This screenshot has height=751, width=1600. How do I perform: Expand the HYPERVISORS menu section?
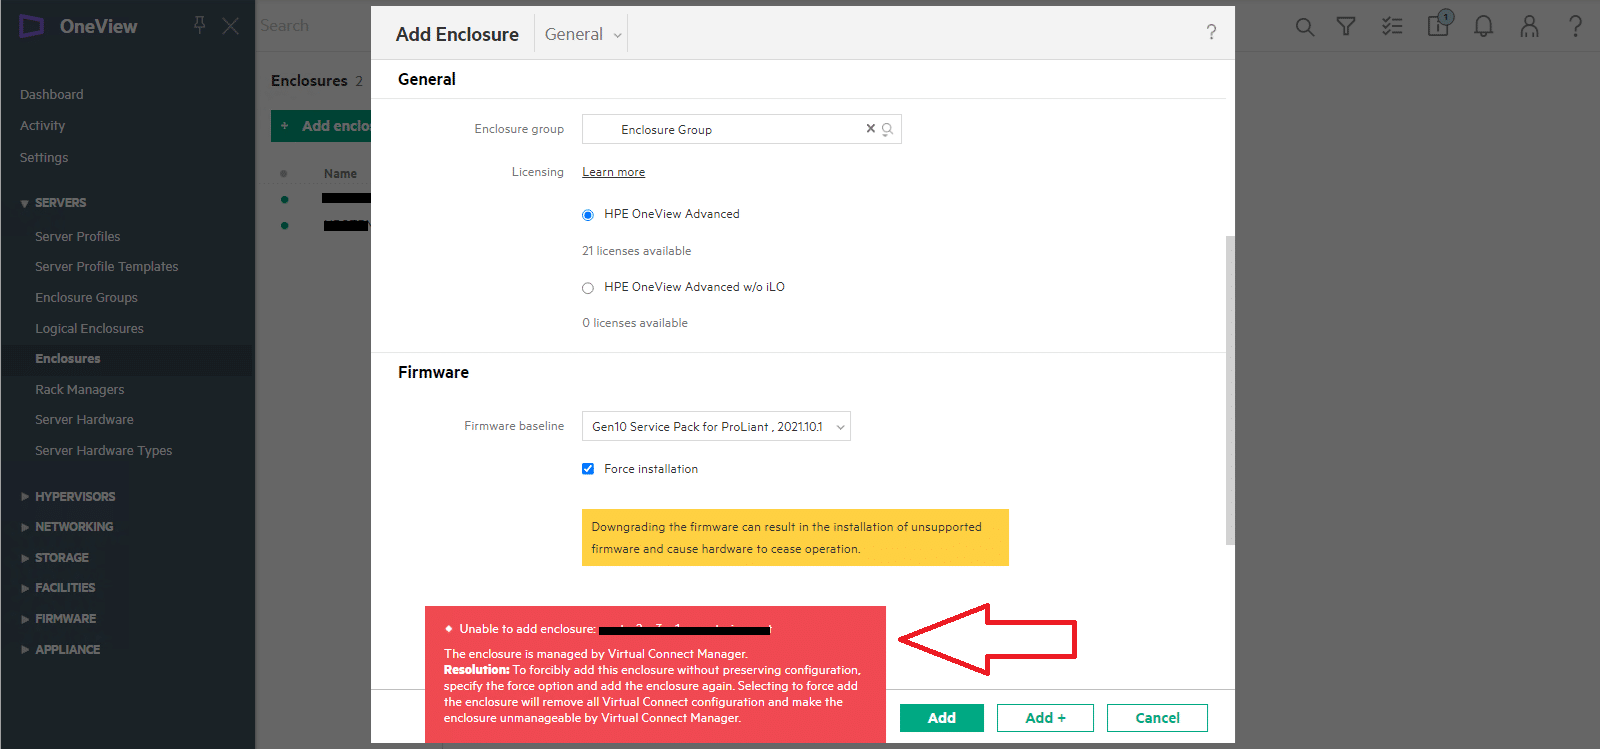(68, 497)
